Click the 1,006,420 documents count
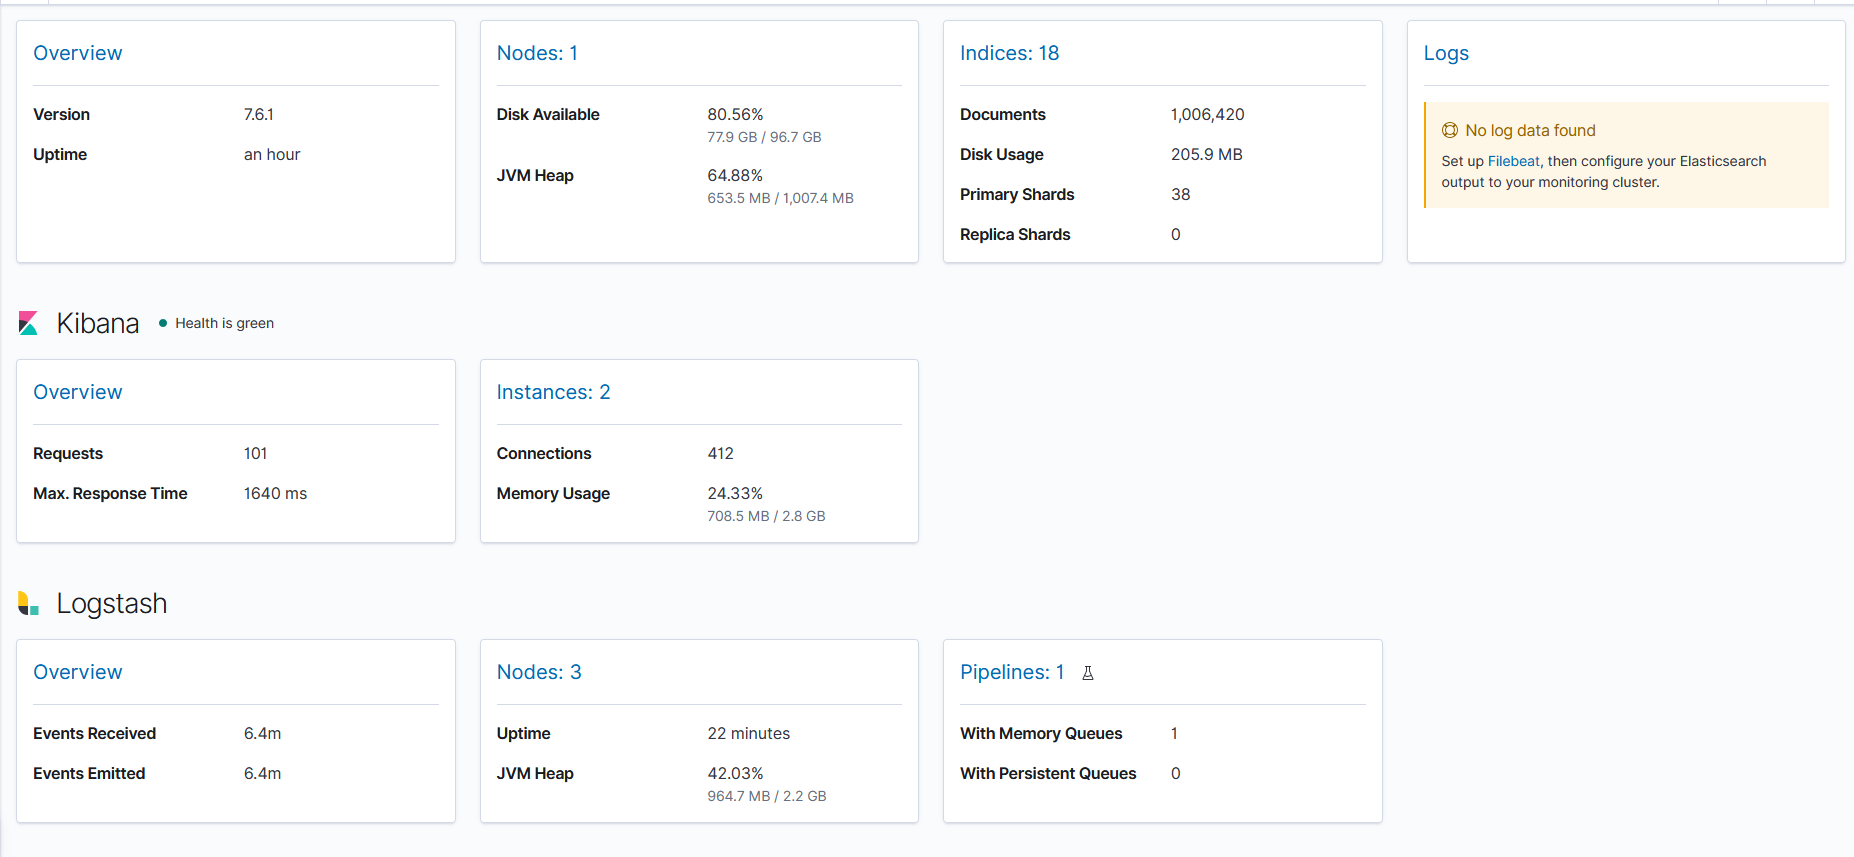 tap(1208, 114)
